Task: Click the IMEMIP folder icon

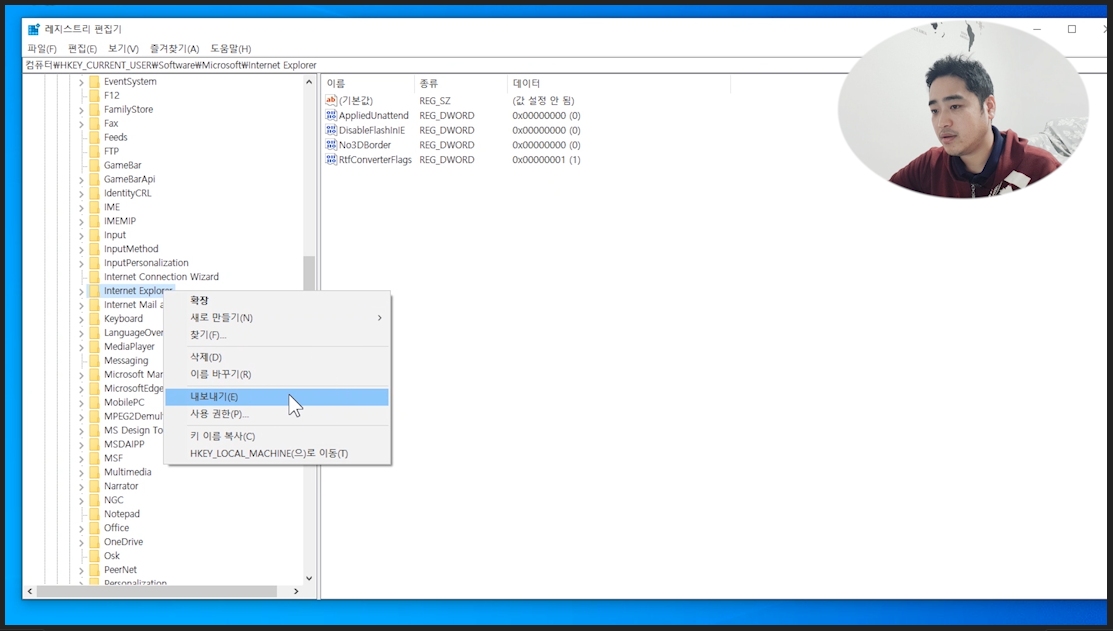Action: point(94,221)
